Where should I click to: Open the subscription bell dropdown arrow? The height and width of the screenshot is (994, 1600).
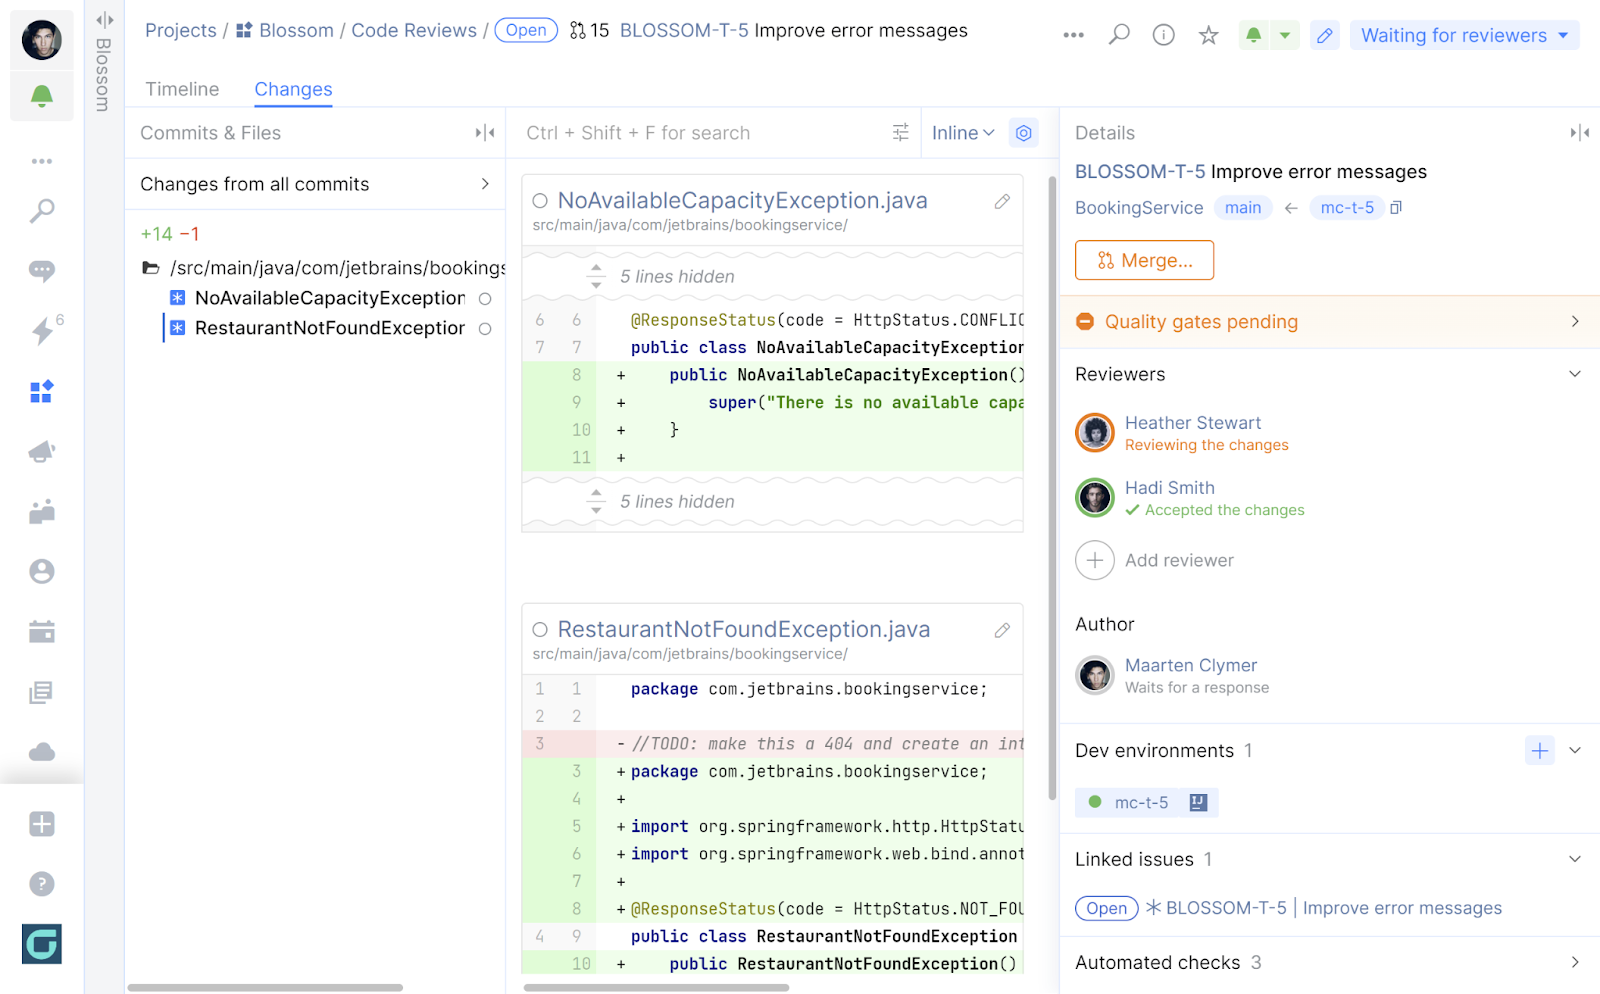pos(1285,35)
